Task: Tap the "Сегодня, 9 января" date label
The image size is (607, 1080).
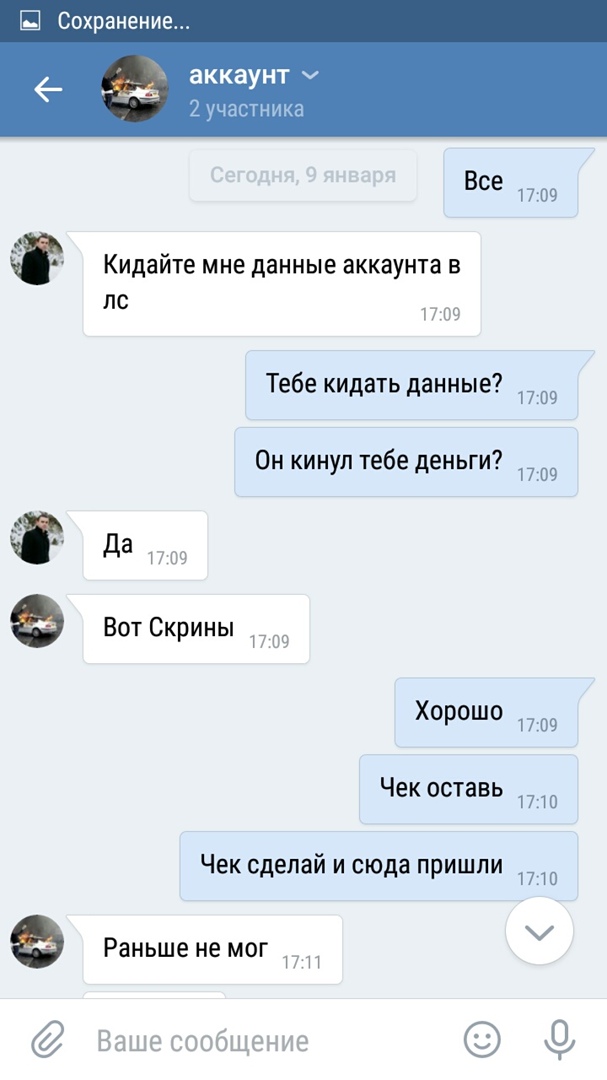Action: tap(302, 175)
